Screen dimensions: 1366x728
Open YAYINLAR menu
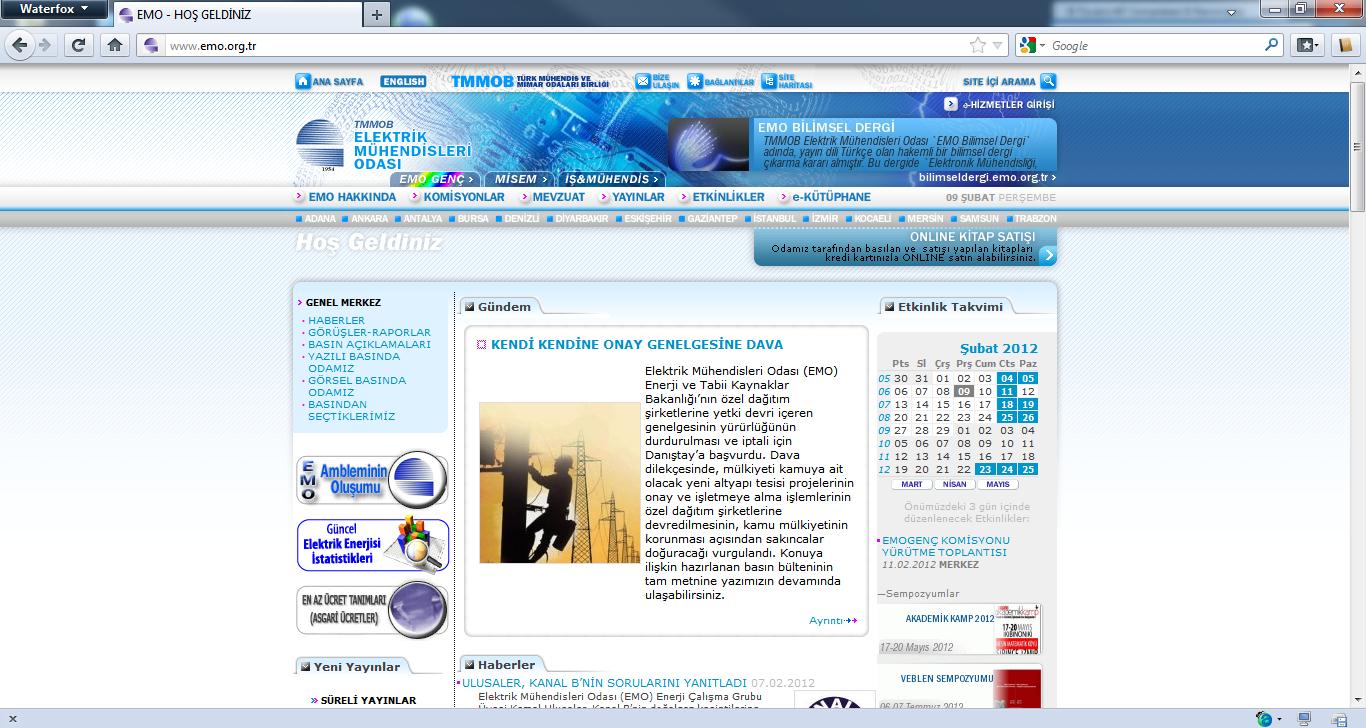pos(638,197)
